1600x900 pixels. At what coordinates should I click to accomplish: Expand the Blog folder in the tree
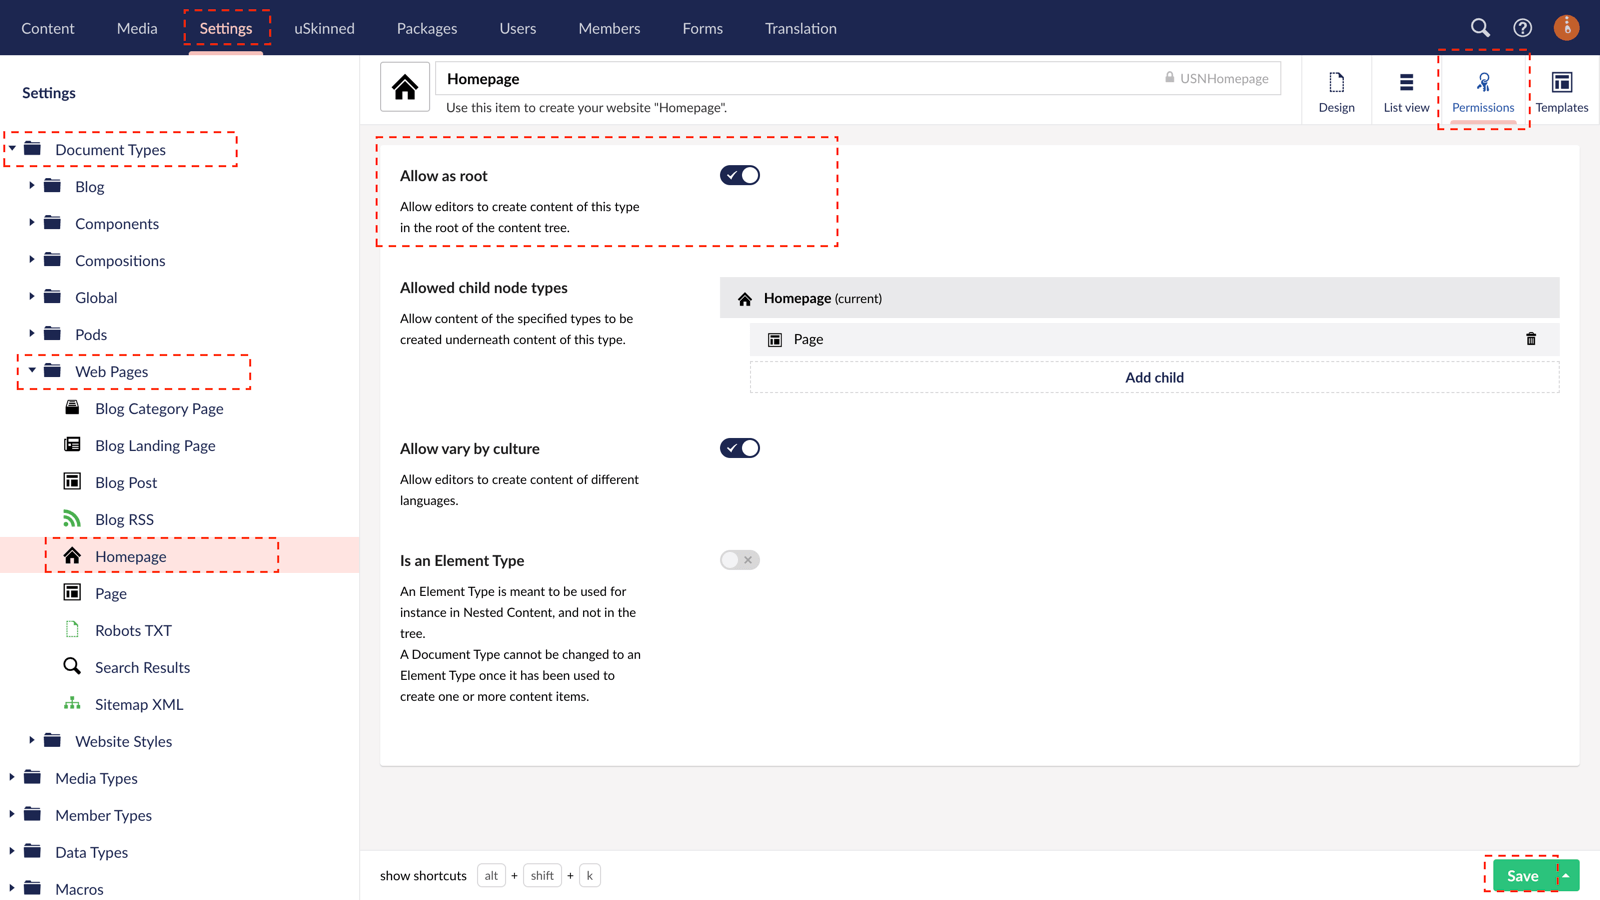tap(31, 186)
